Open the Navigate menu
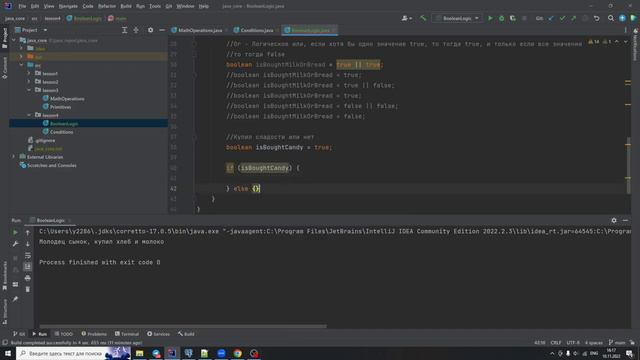 point(68,6)
